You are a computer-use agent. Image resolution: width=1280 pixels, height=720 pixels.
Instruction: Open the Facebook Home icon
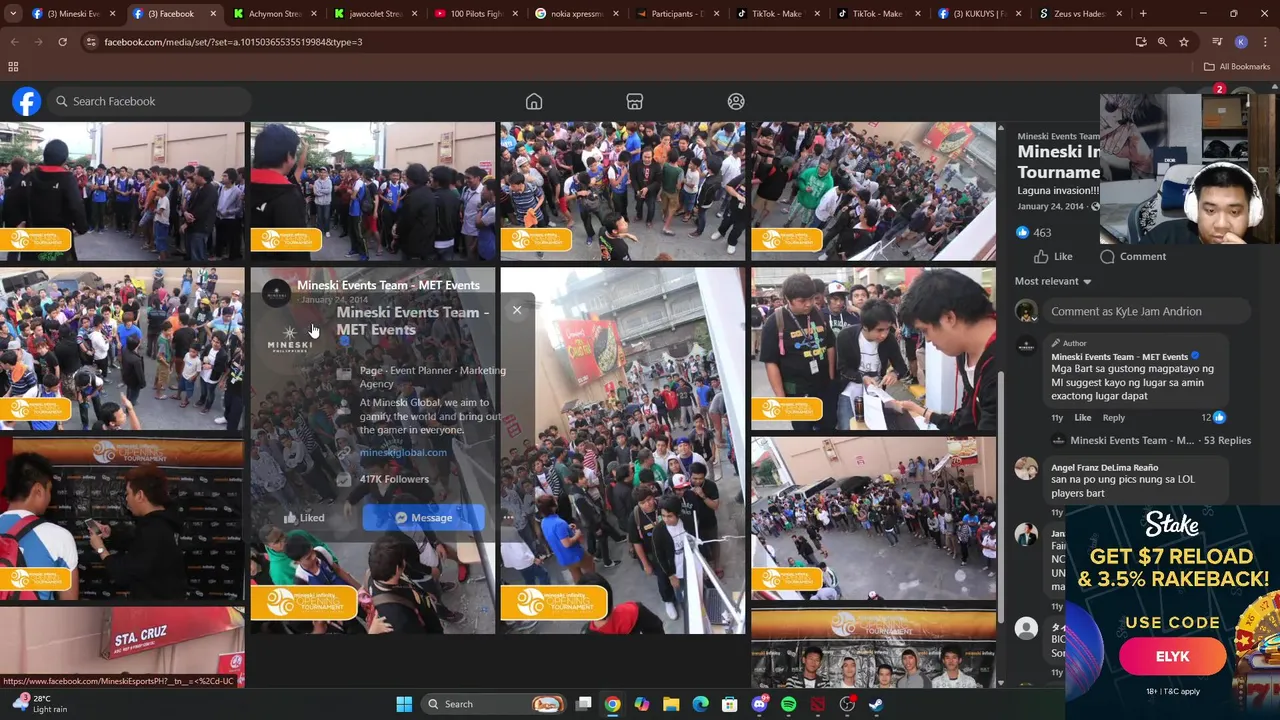coord(534,102)
